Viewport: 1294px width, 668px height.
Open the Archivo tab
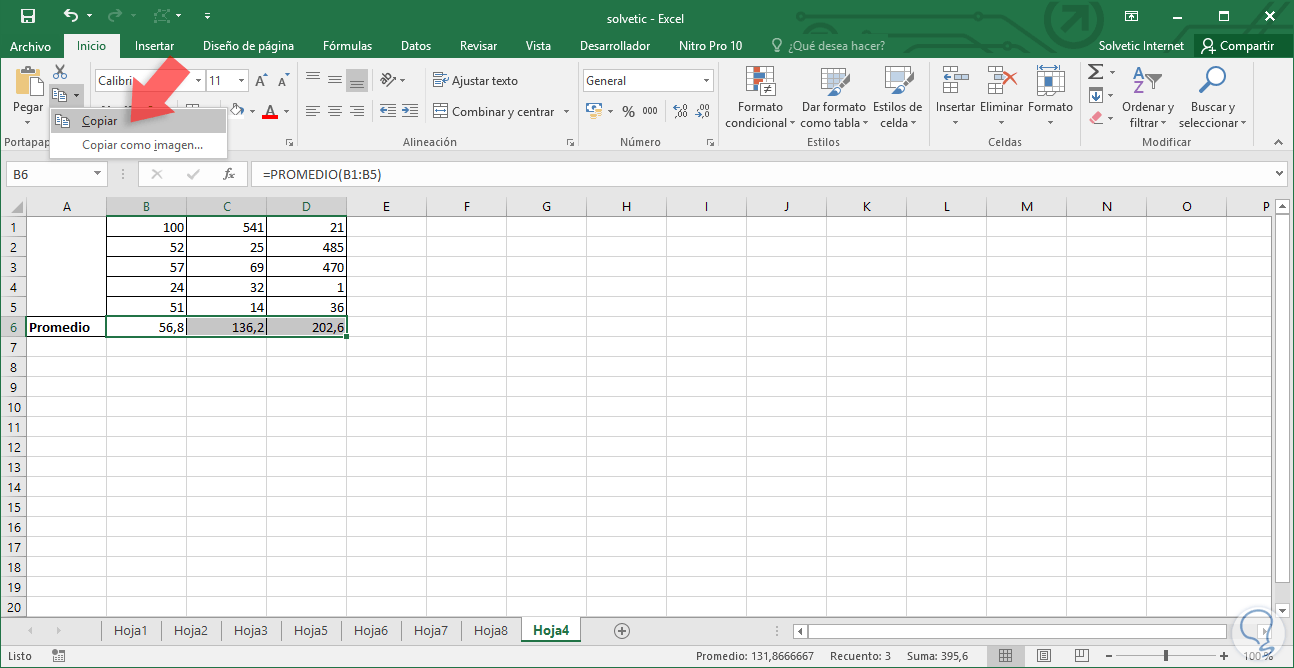30,46
